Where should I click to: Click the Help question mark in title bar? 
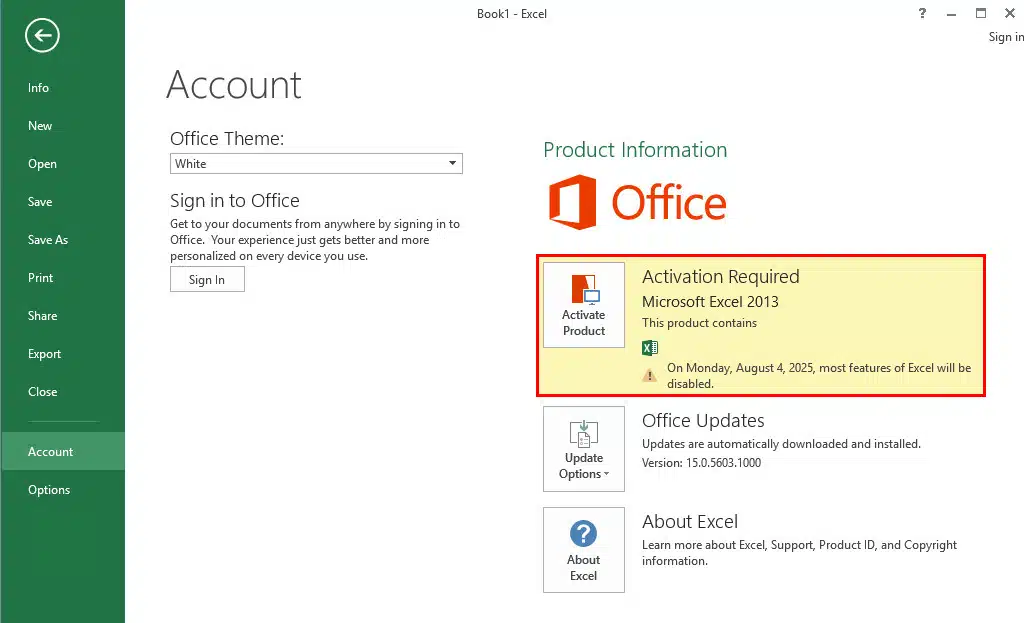[921, 13]
